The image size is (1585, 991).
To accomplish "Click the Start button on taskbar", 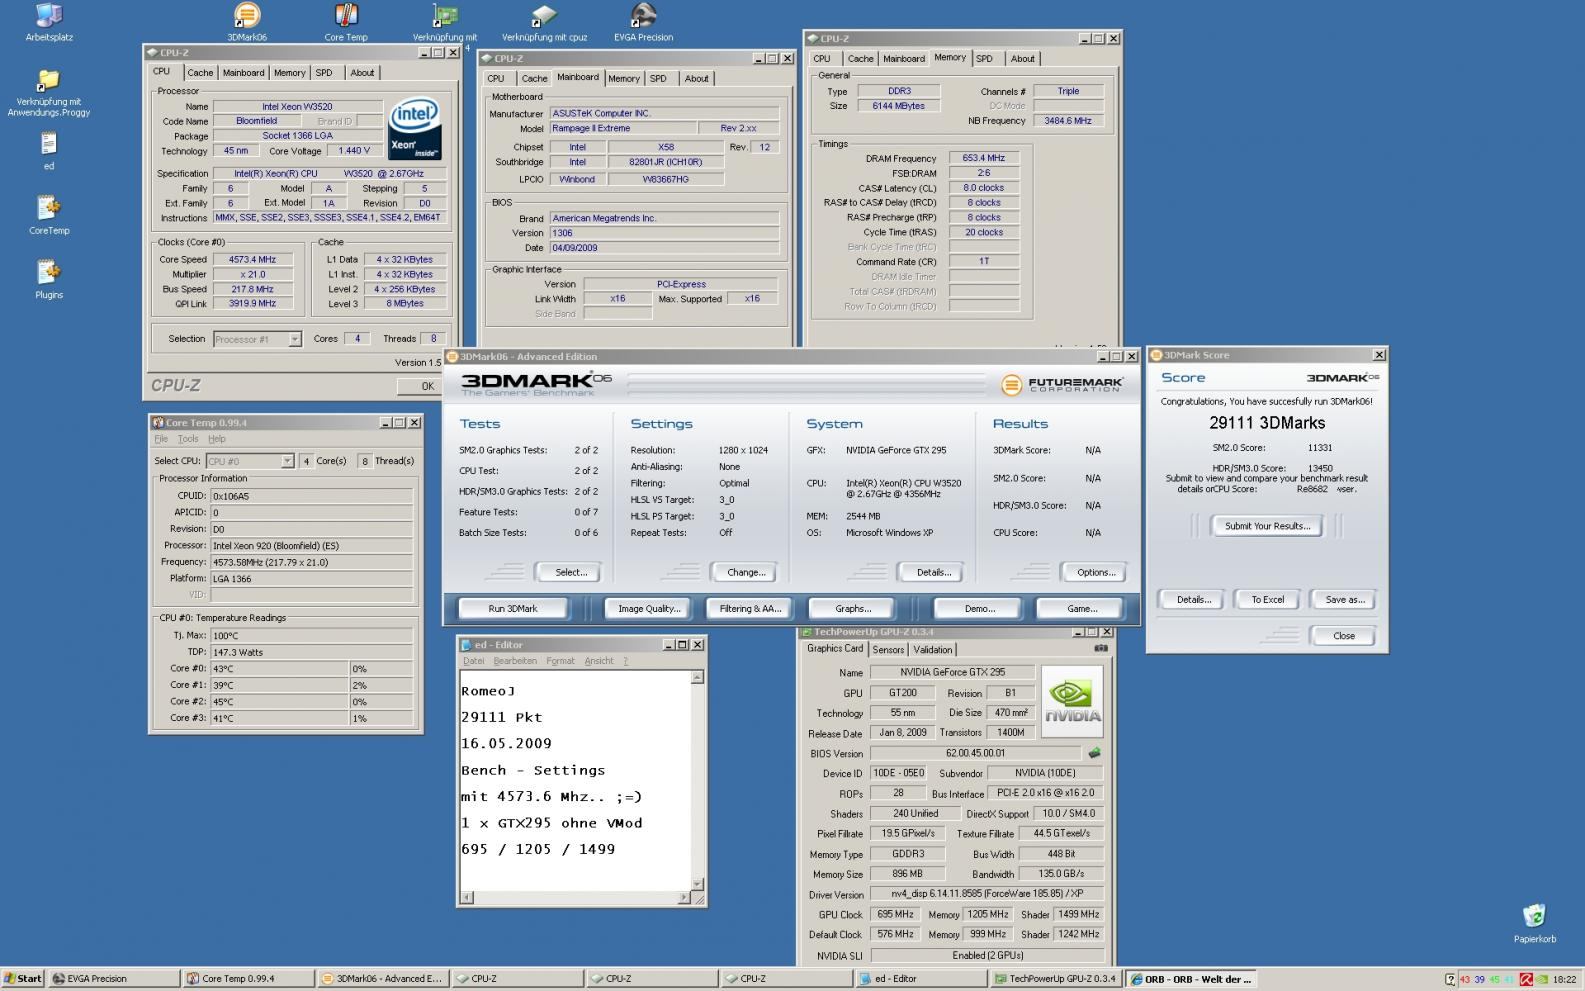I will (23, 979).
